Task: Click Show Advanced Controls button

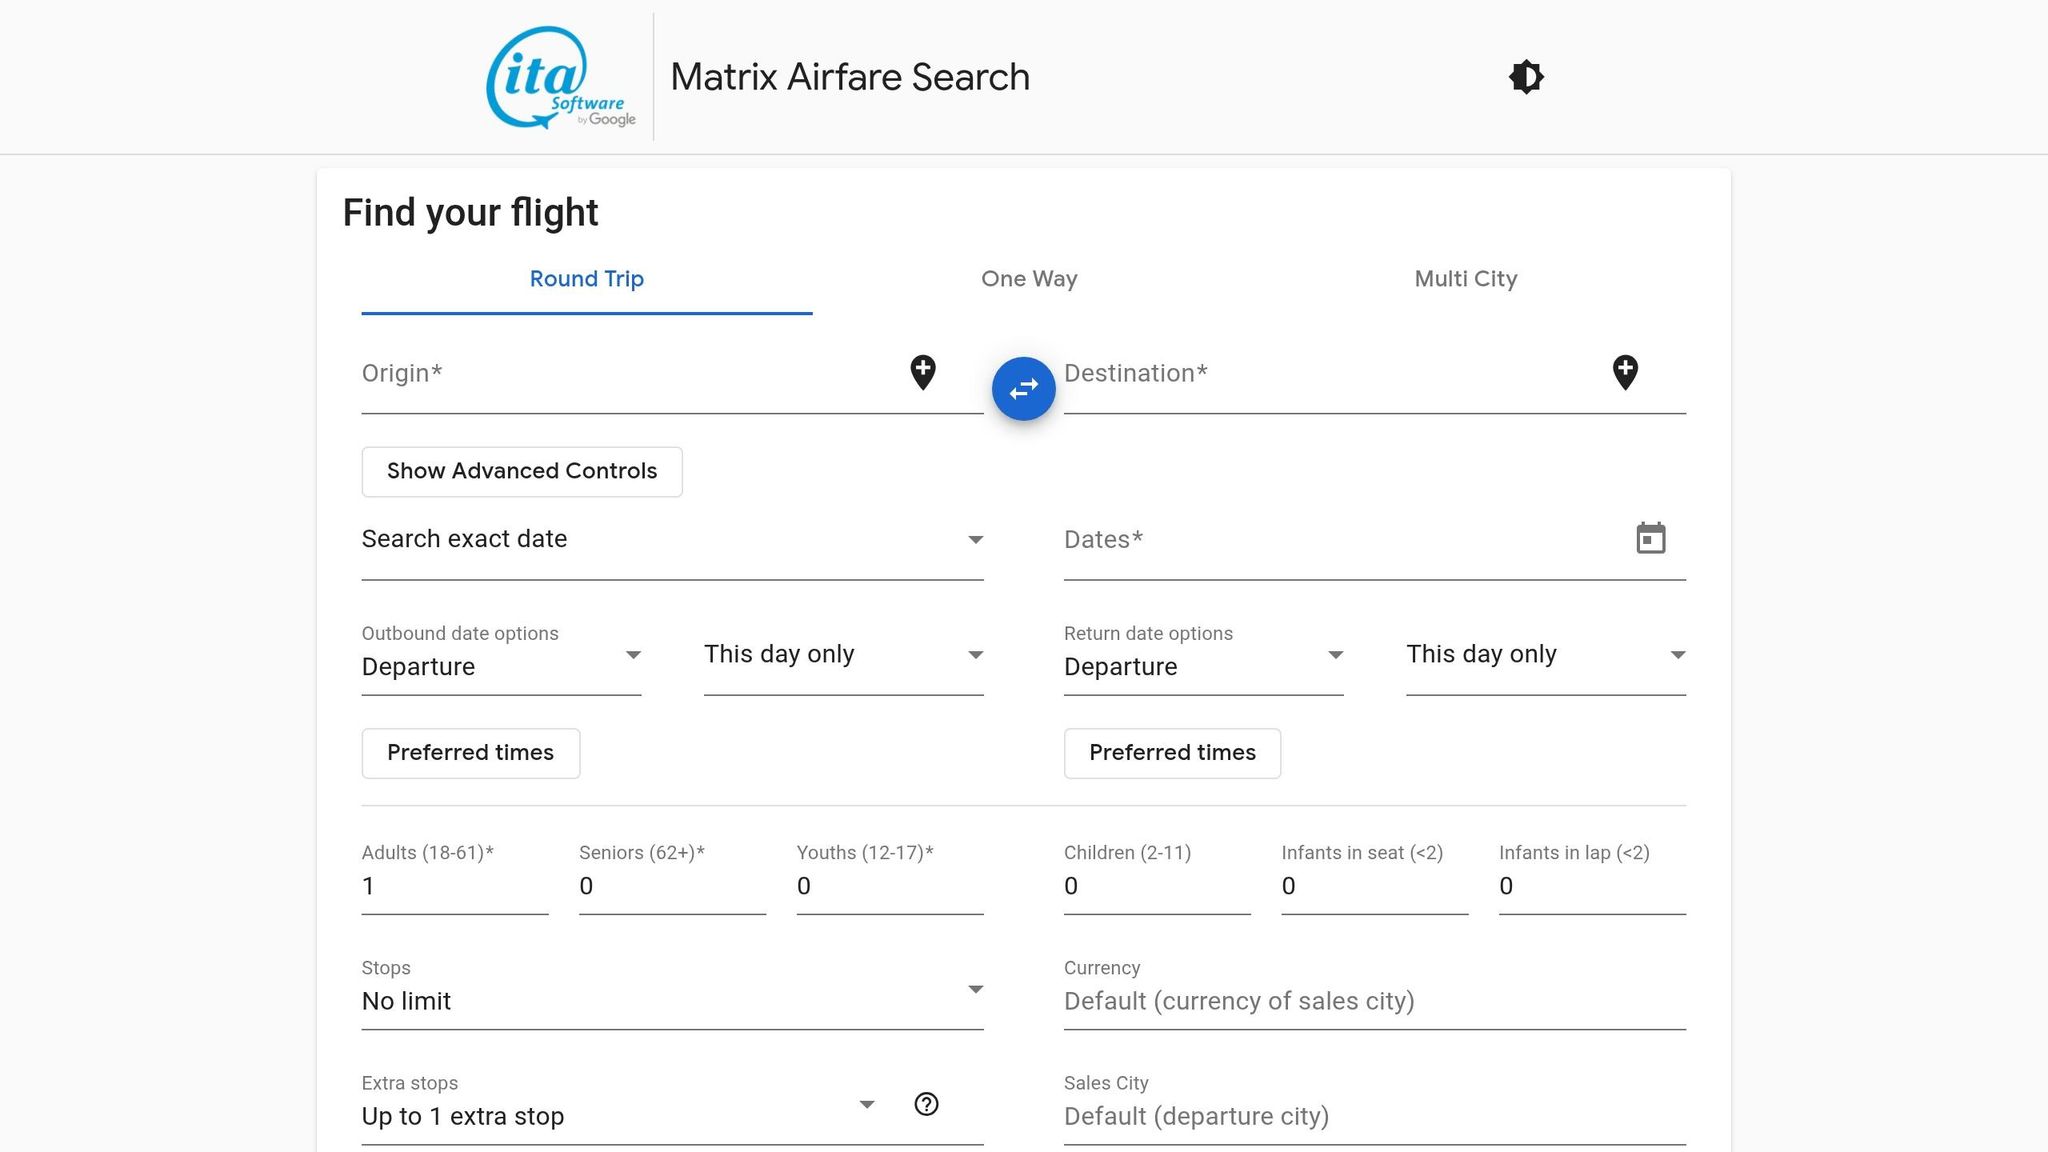Action: 522,471
